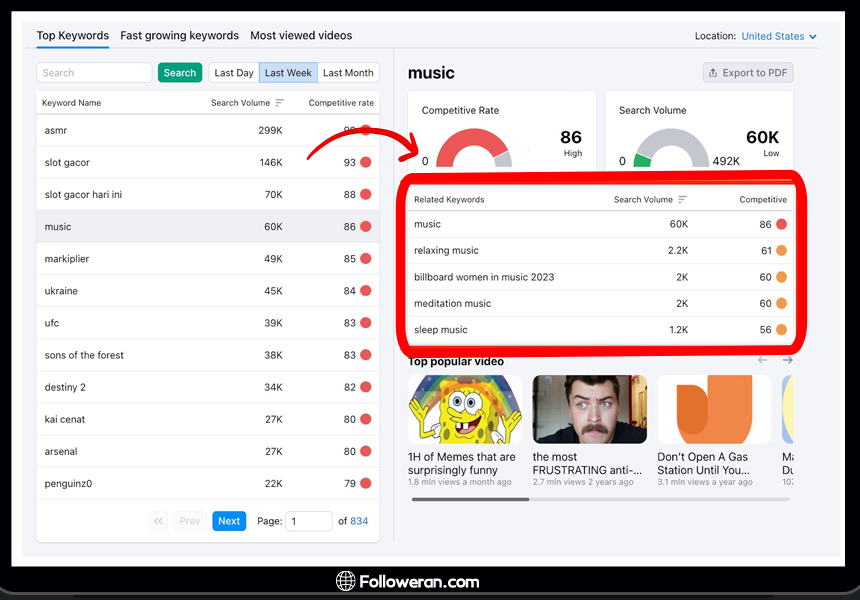Click the sort icon in Related Keywords header
Image resolution: width=860 pixels, height=600 pixels.
pos(683,200)
